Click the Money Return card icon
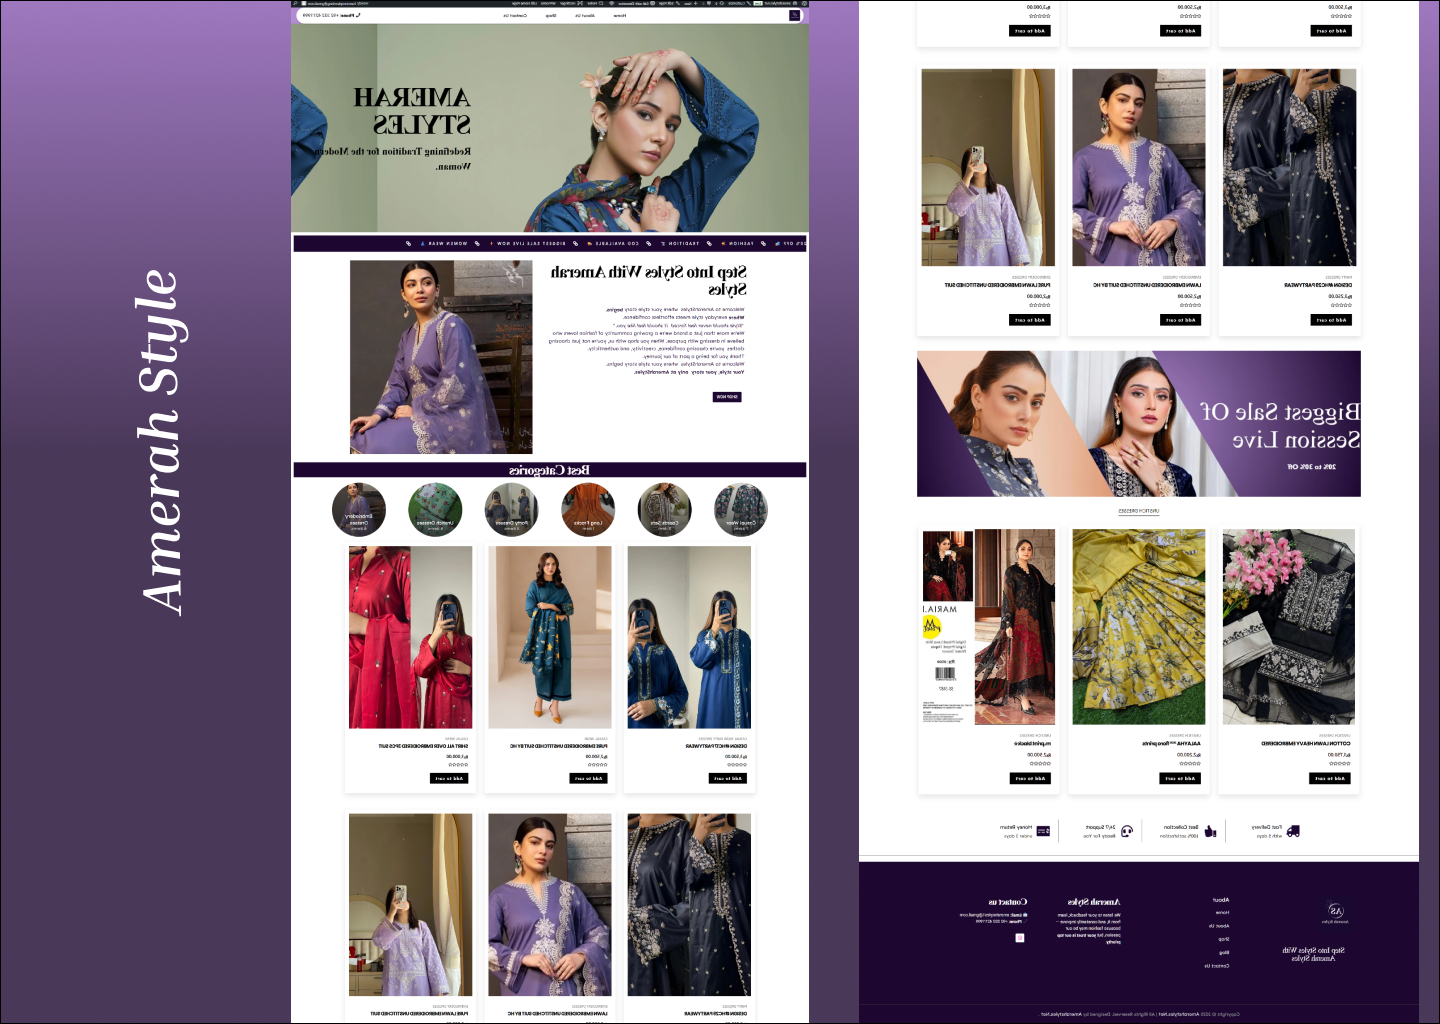 [x=1043, y=831]
